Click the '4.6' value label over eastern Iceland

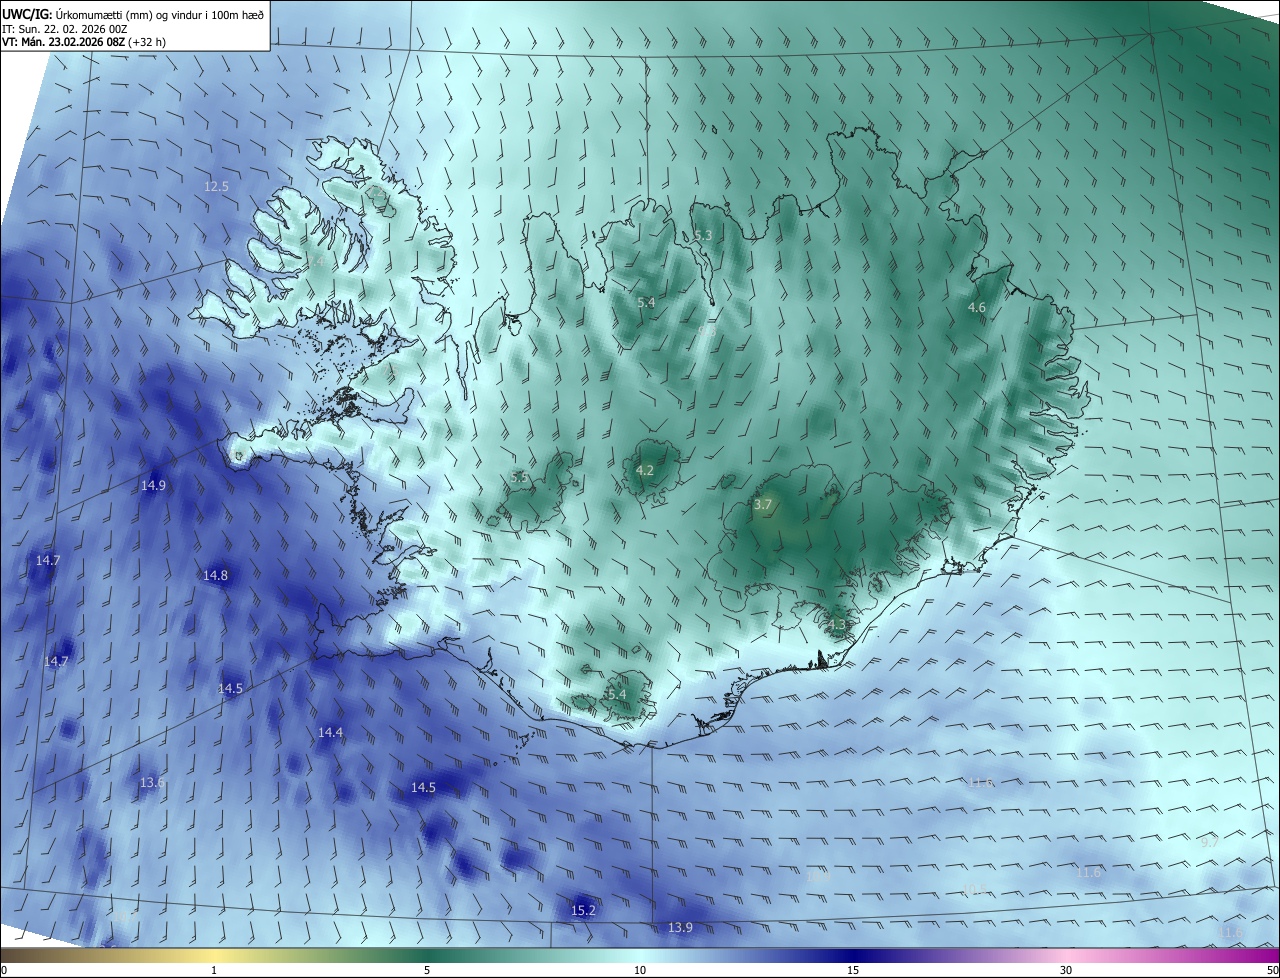coord(977,308)
